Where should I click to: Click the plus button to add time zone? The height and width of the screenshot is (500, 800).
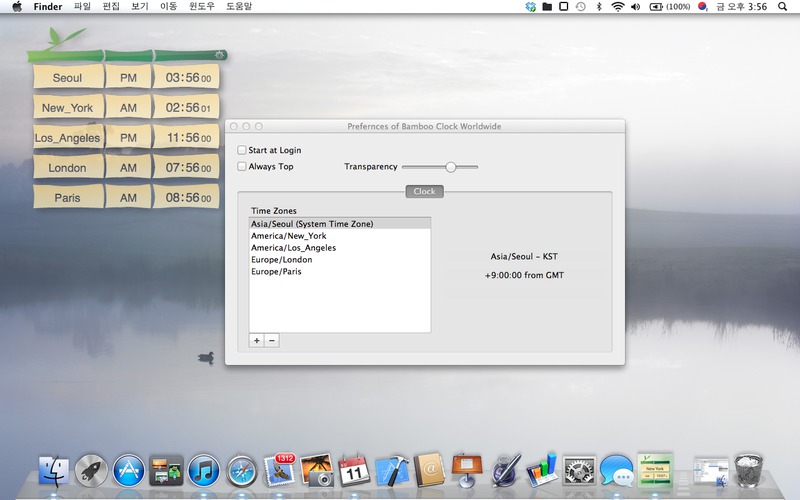(257, 340)
